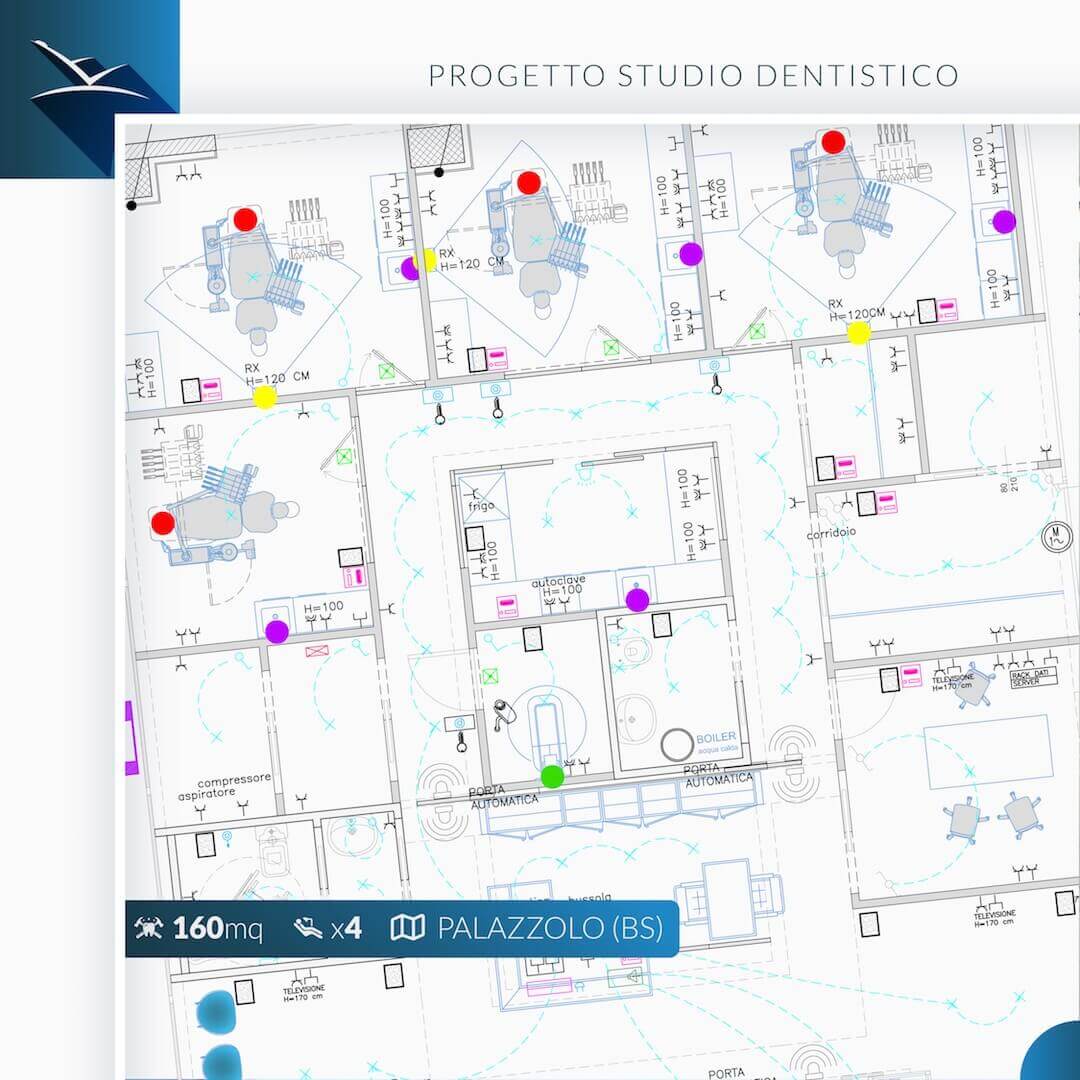
Task: Click the RACK DATI SERVER label
Action: (x=1033, y=679)
